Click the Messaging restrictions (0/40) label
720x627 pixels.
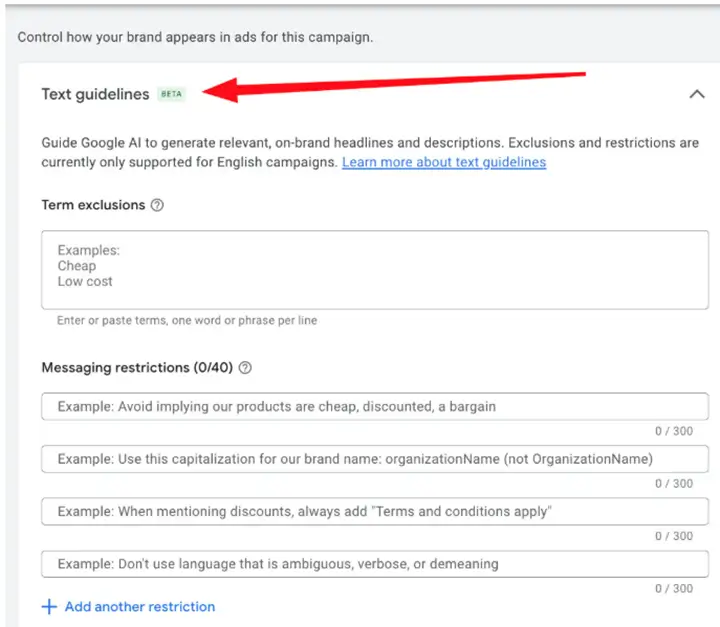(x=137, y=367)
